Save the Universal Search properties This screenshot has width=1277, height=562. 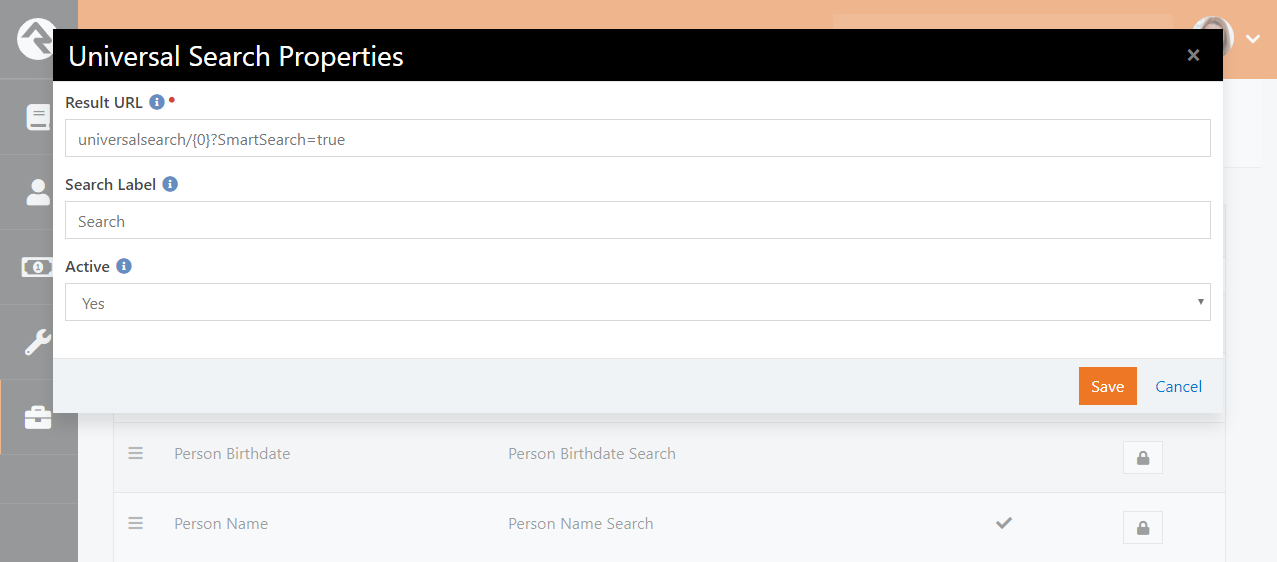[1108, 386]
